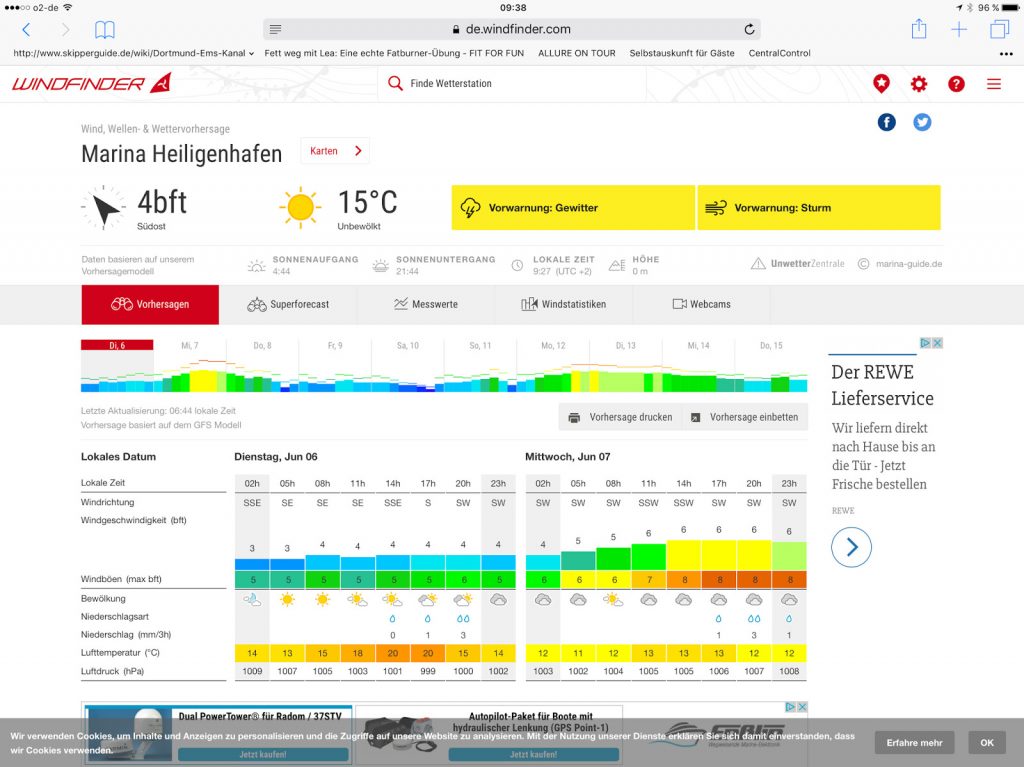This screenshot has width=1024, height=767.
Task: Open the Windstatistiken tab
Action: tap(563, 304)
